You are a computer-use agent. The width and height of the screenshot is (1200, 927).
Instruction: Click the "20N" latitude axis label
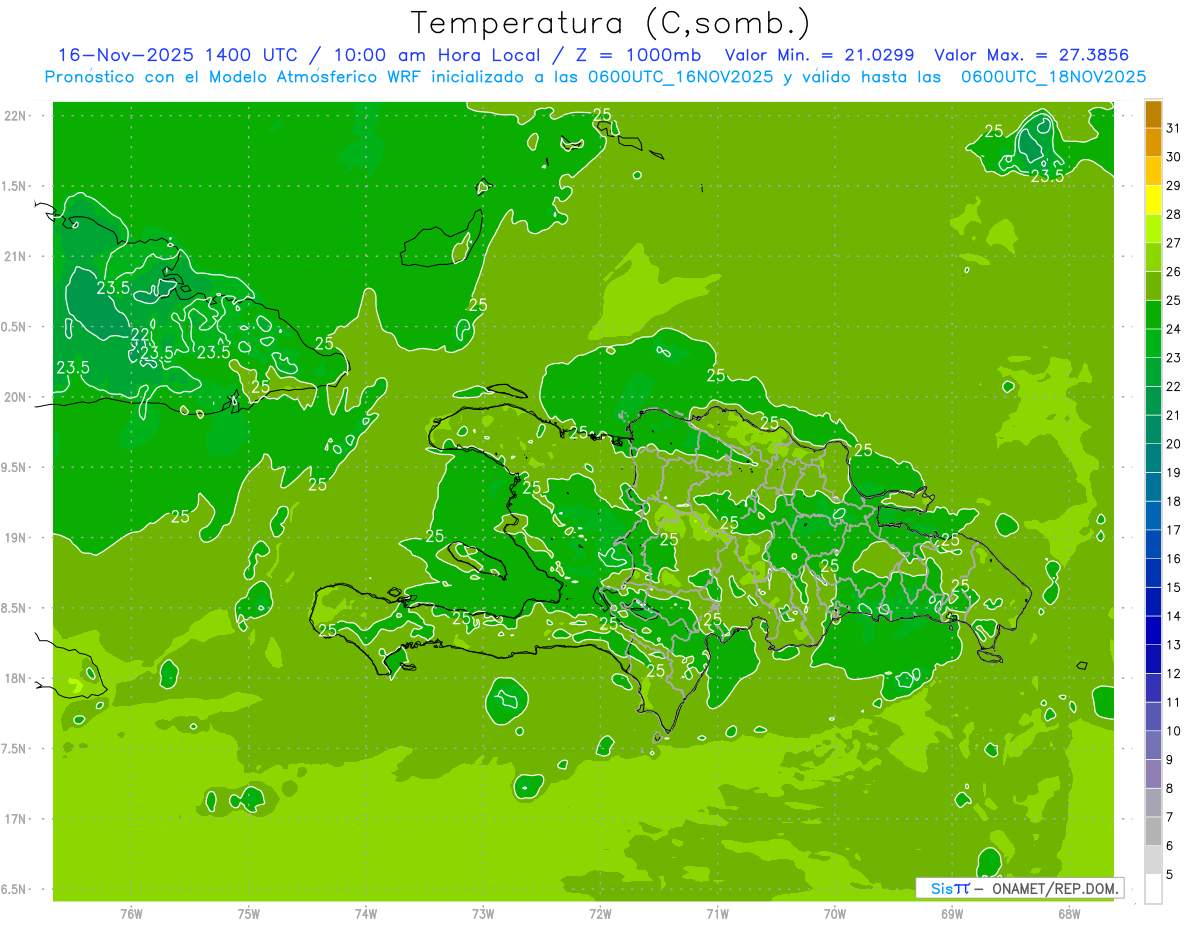pyautogui.click(x=17, y=398)
